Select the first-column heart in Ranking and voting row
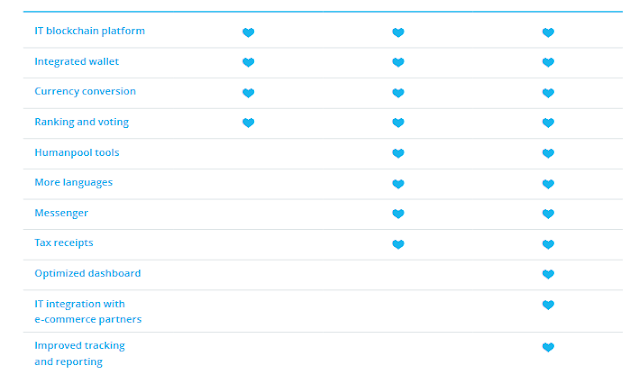This screenshot has width=640, height=375. coord(248,122)
